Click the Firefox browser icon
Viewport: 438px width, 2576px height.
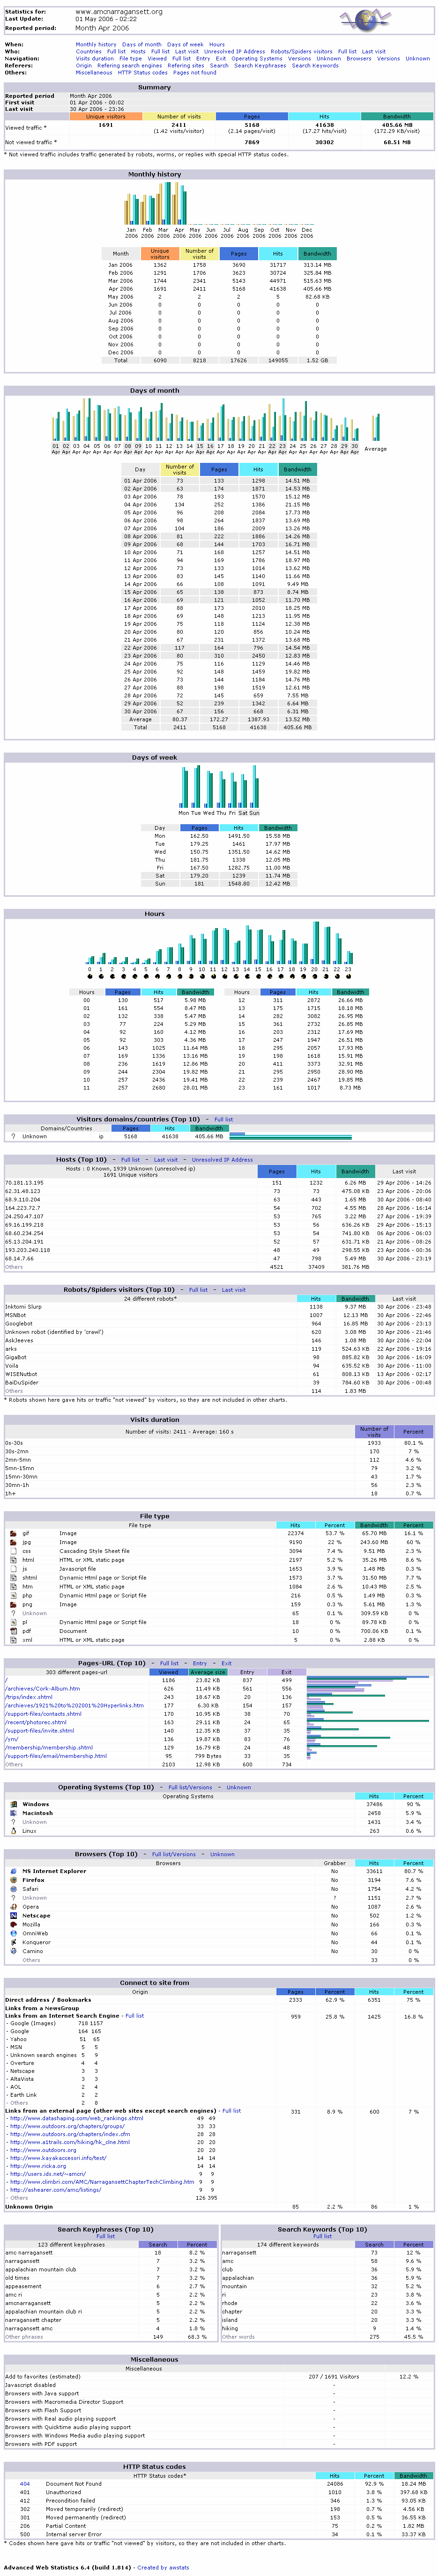(12, 1880)
